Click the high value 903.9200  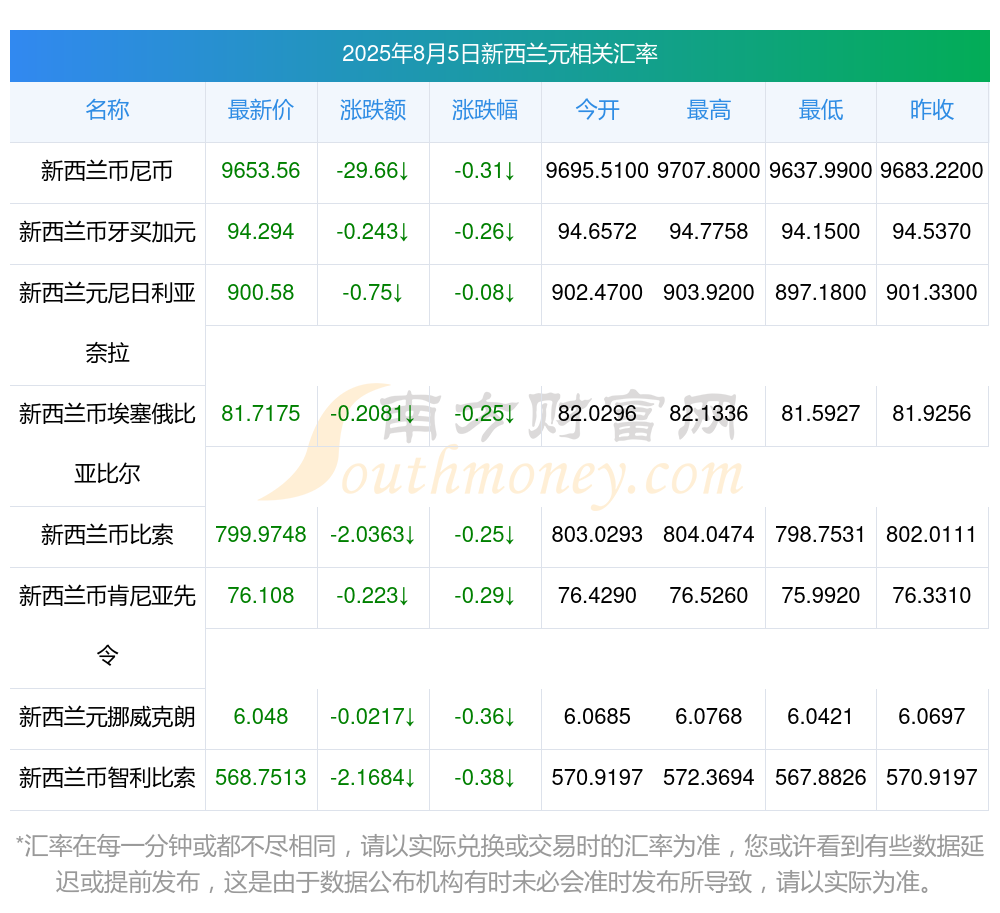pyautogui.click(x=709, y=293)
